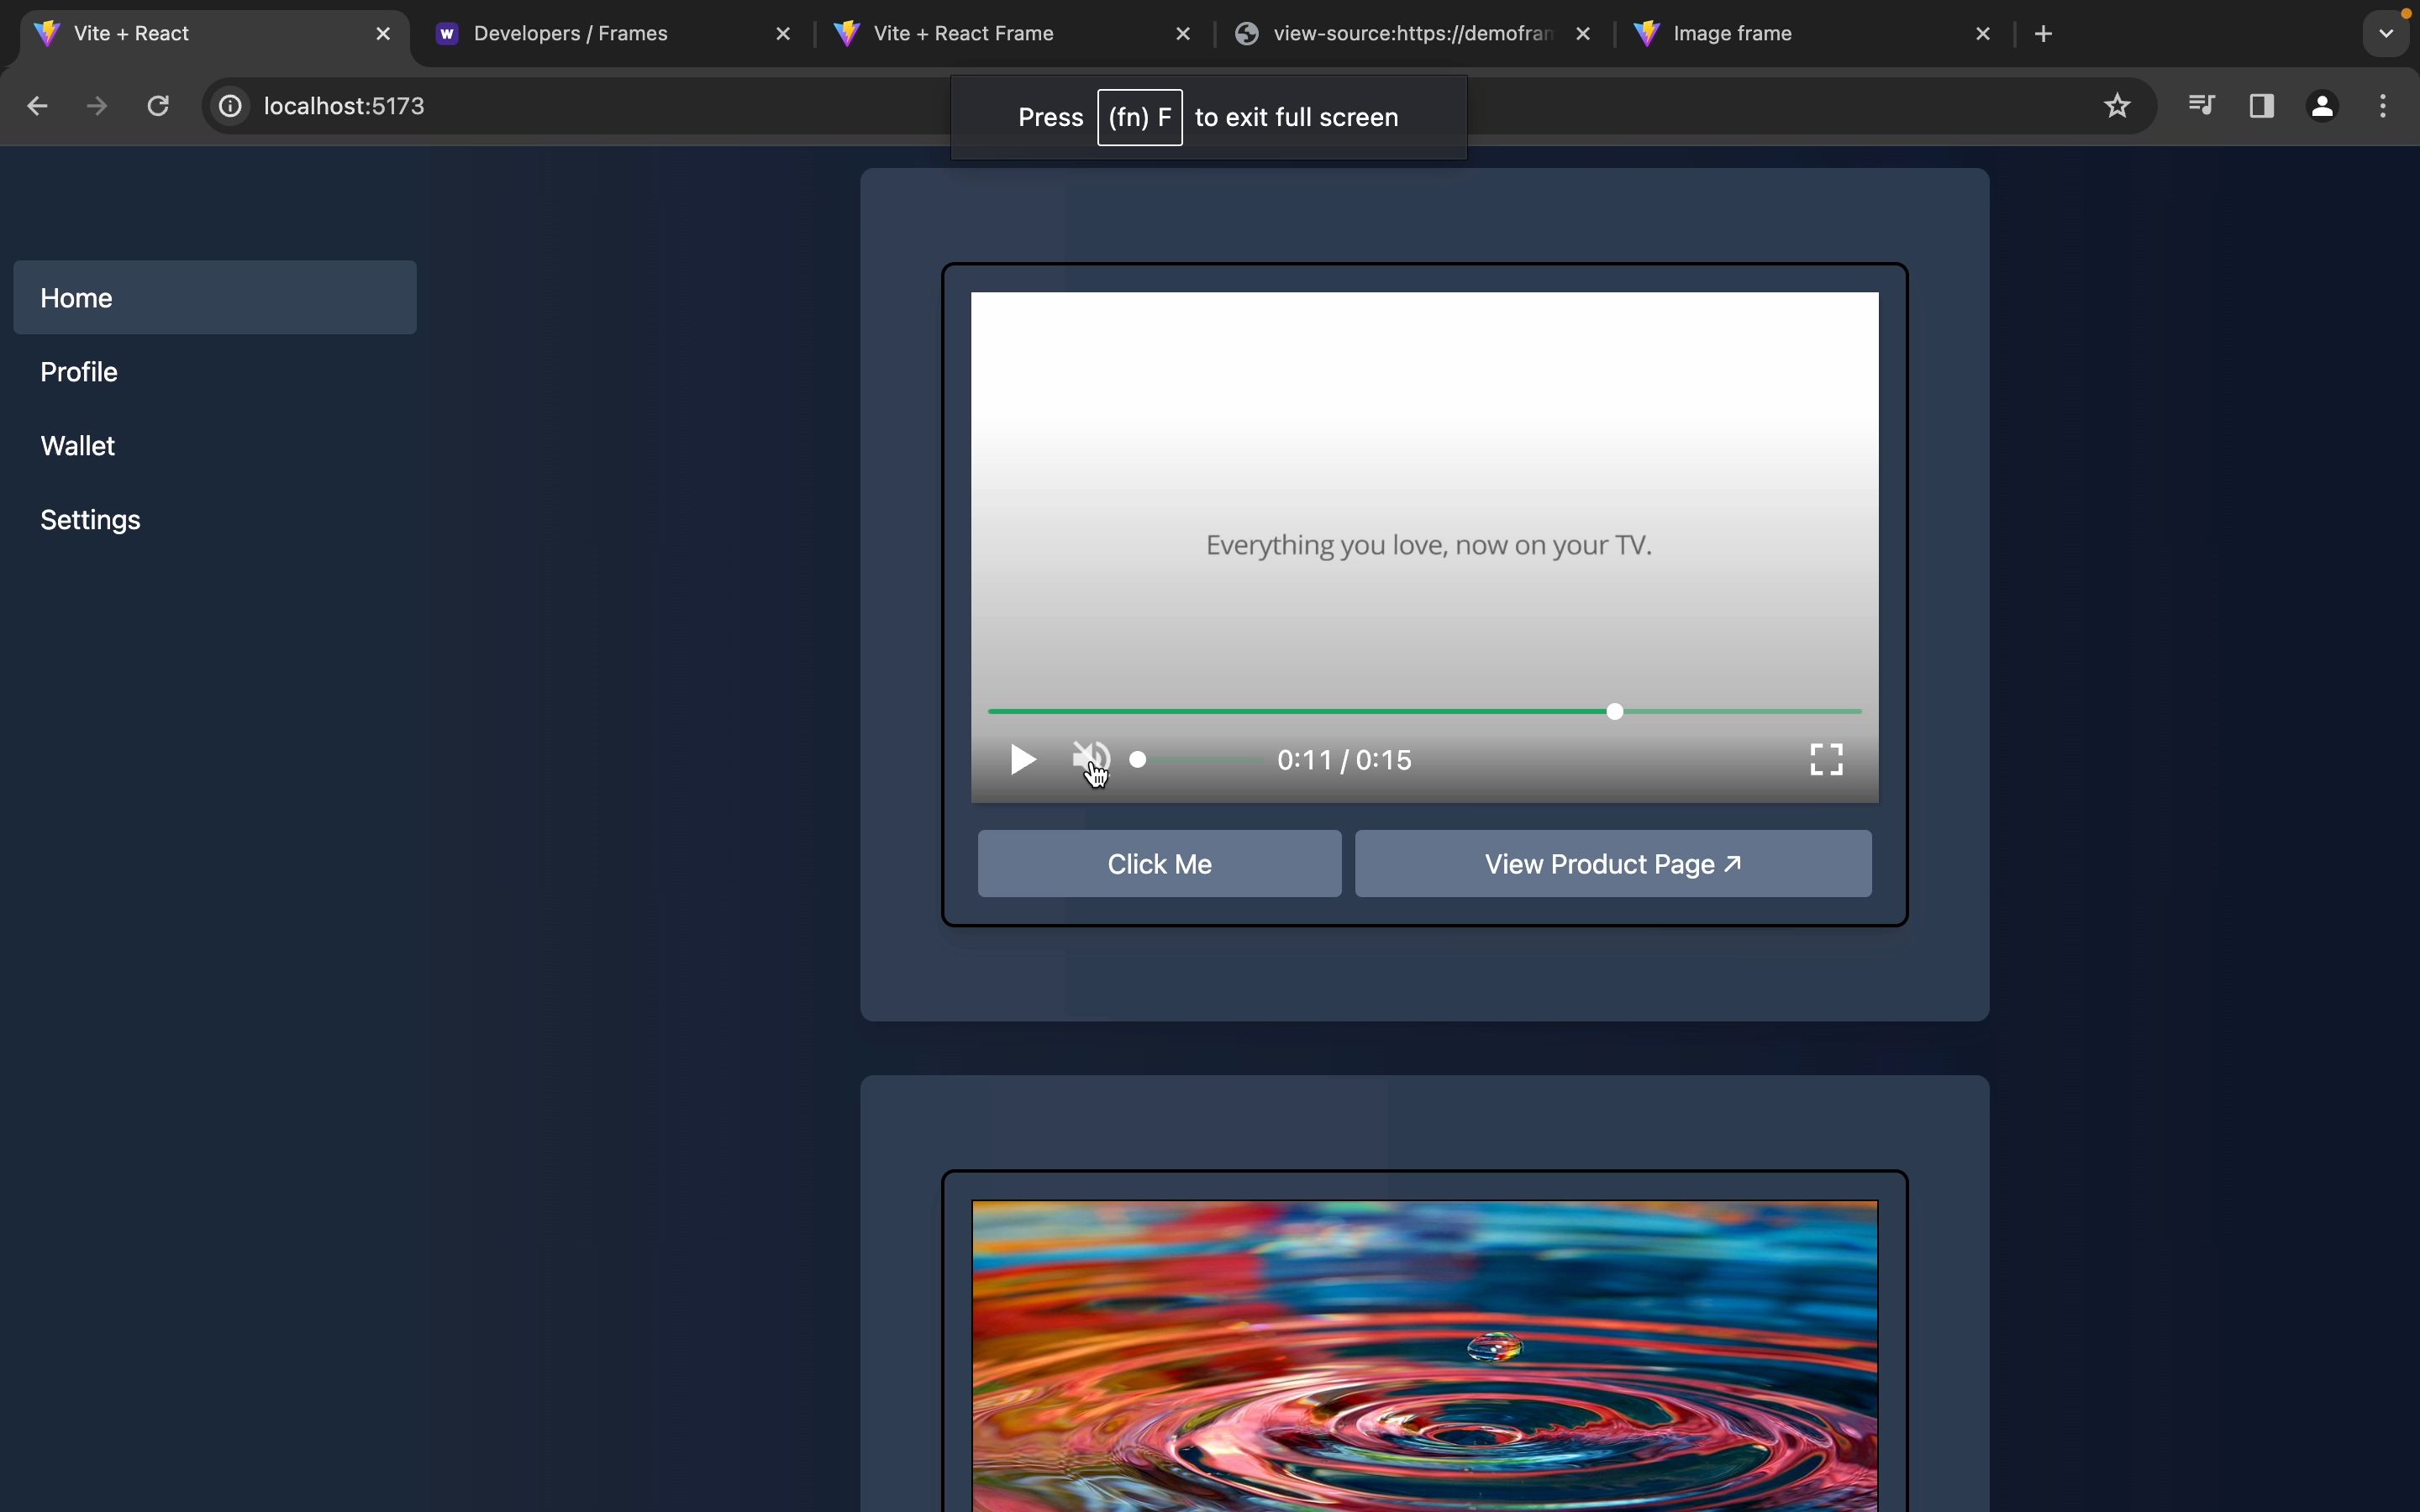Viewport: 2420px width, 1512px height.
Task: Click the 'Click Me' button
Action: (1160, 864)
